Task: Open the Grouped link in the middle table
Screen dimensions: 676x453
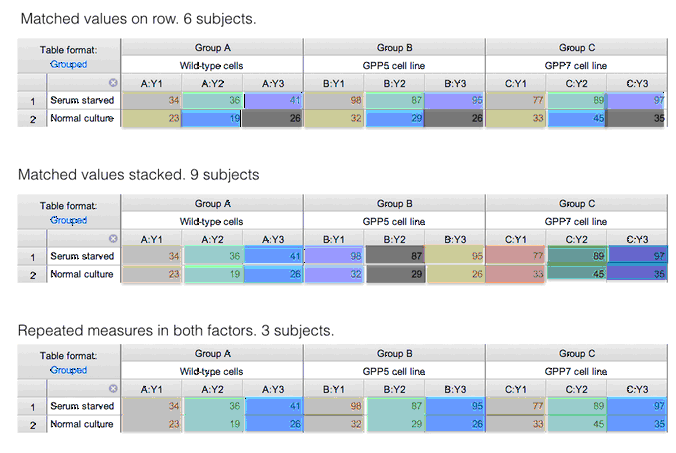Action: click(x=69, y=220)
